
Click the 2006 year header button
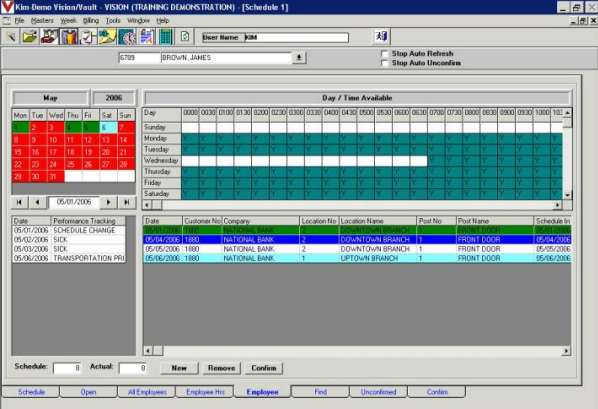pos(114,98)
